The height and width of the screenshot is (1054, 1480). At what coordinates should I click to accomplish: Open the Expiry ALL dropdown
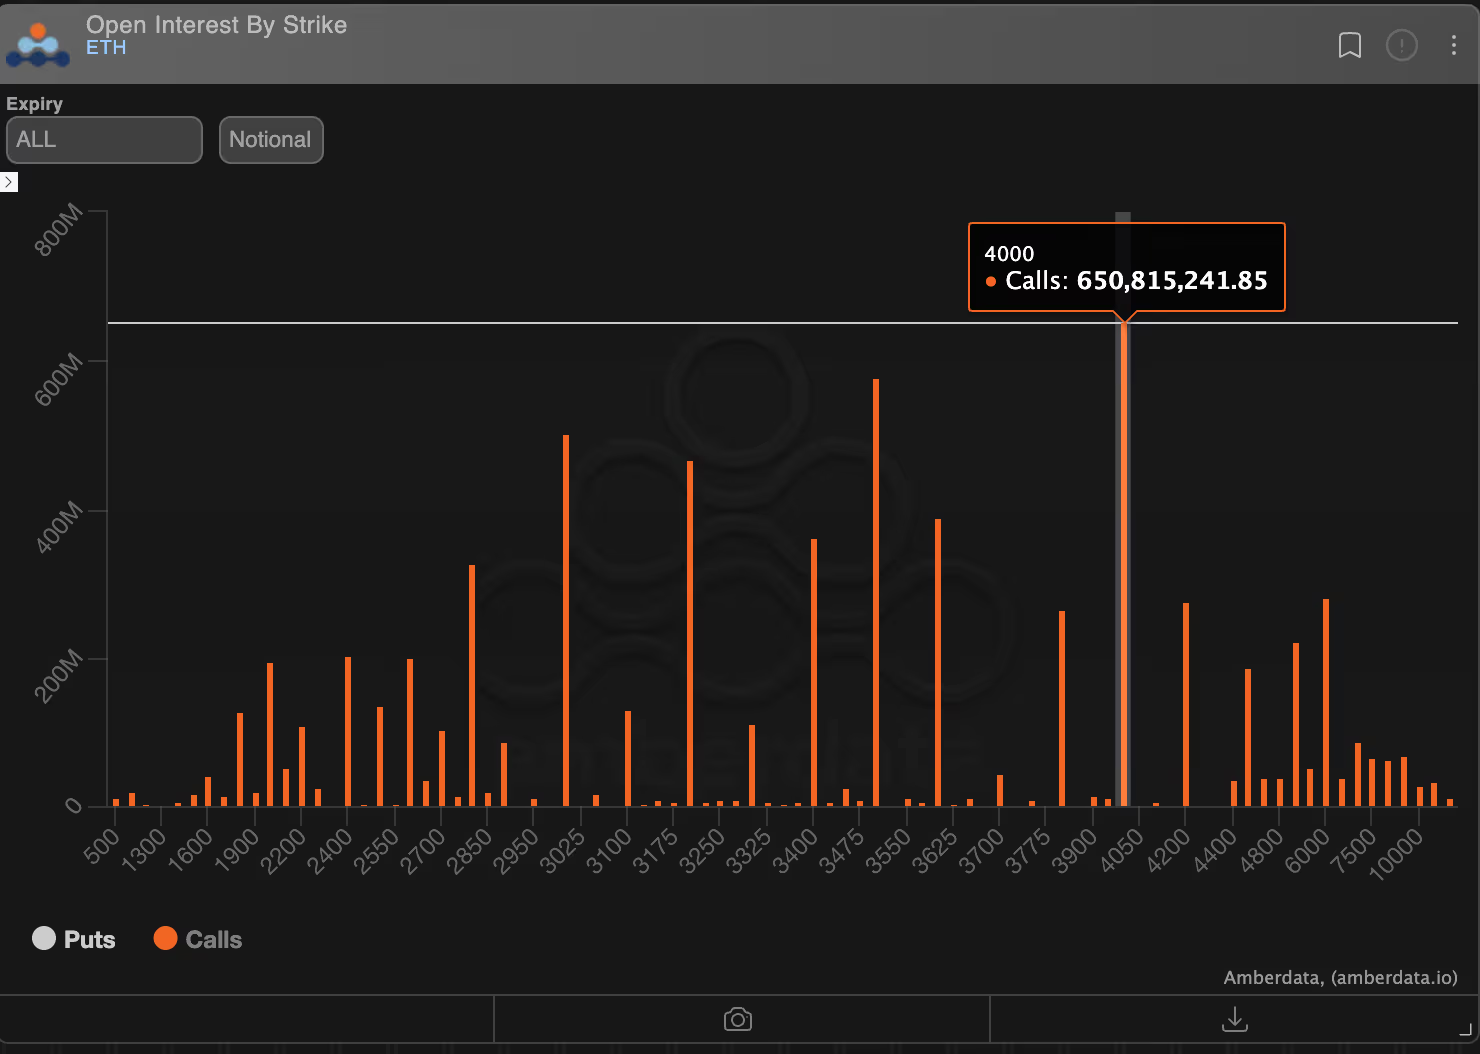(x=104, y=140)
